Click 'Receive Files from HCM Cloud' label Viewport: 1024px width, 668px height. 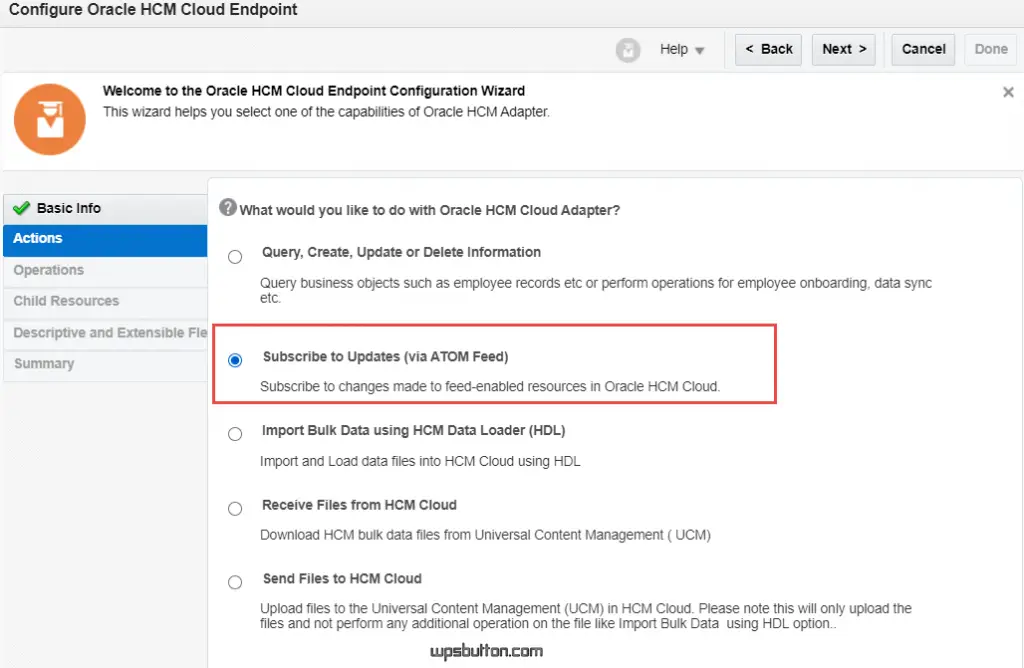pyautogui.click(x=359, y=505)
